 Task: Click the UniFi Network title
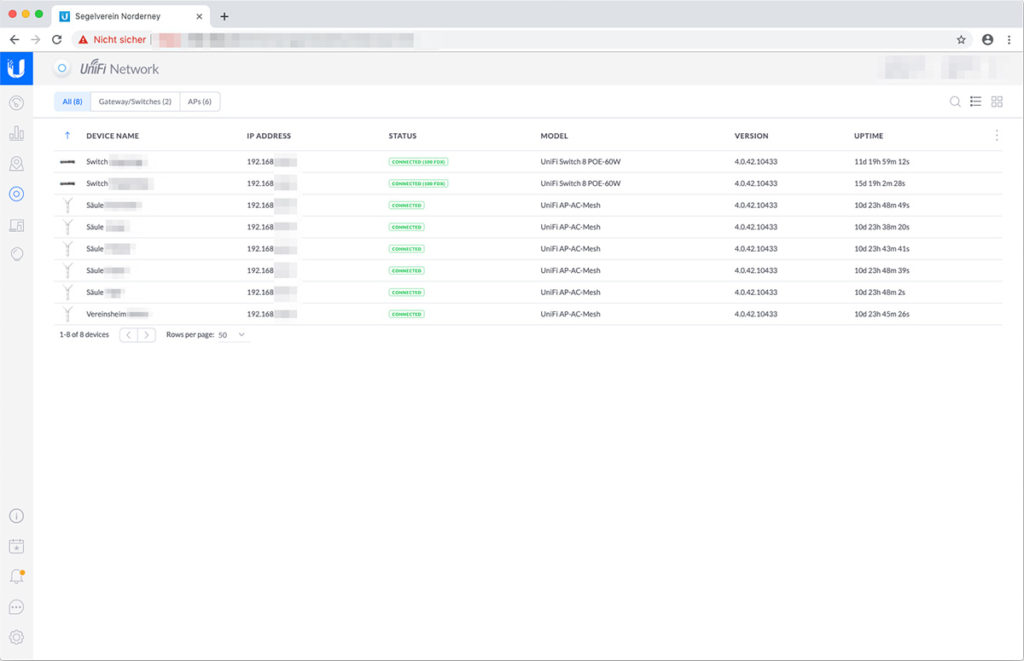click(x=120, y=69)
